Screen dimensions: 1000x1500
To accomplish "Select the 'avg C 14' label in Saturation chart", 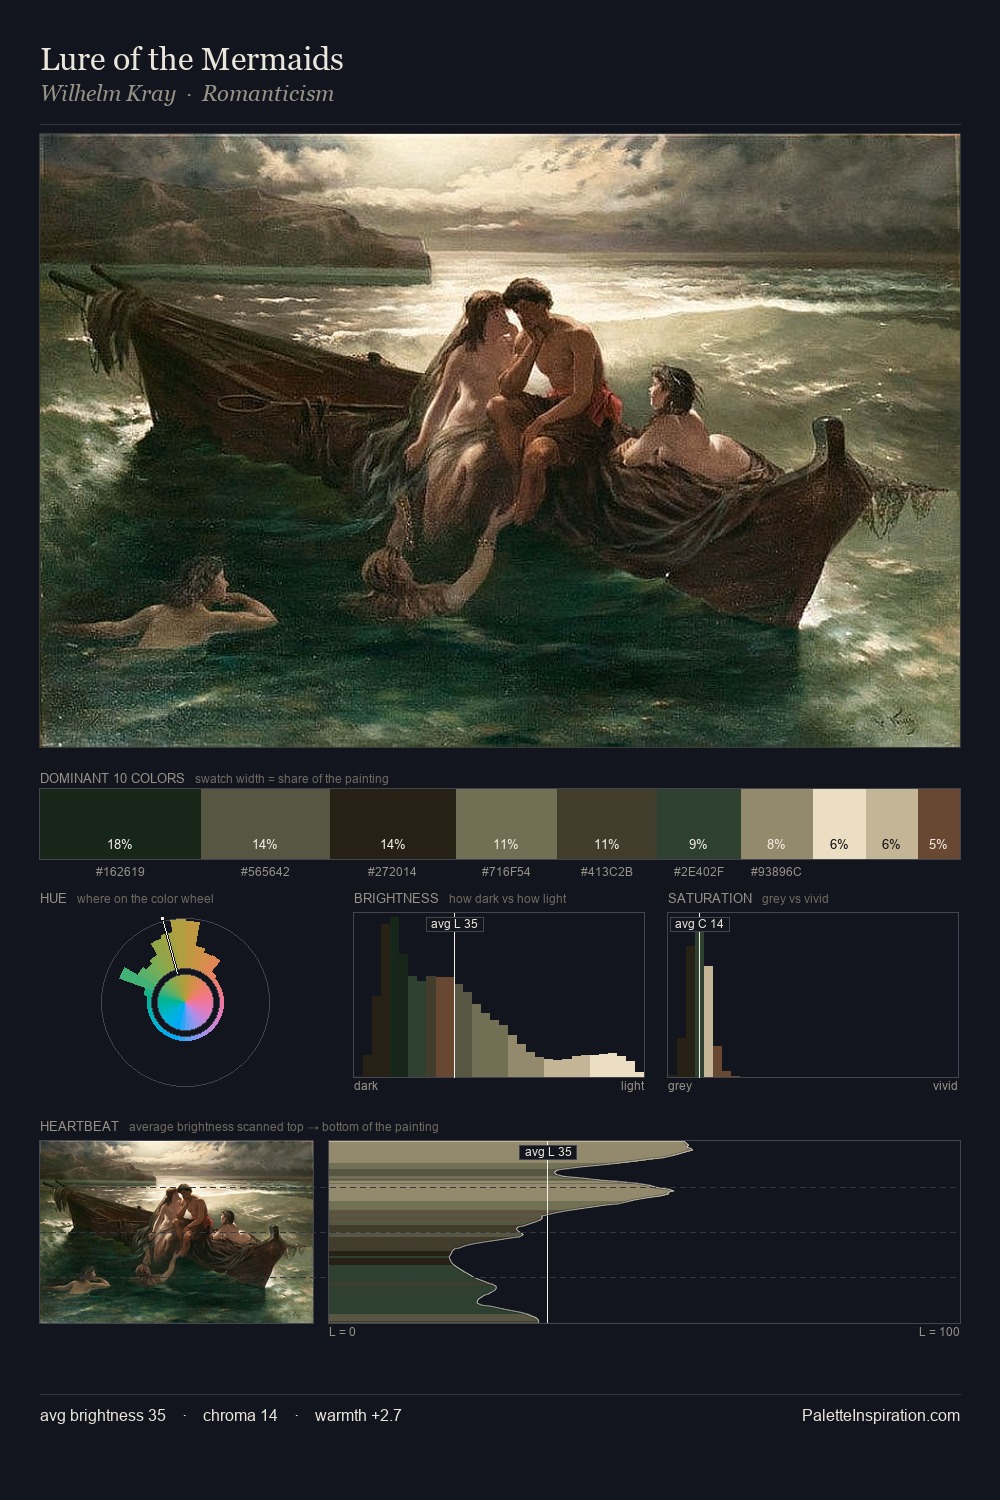I will [699, 924].
